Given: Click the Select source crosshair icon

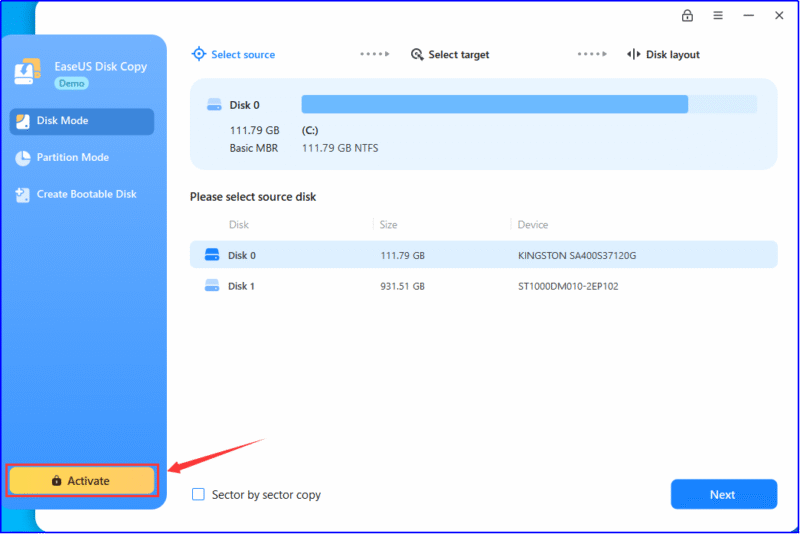Looking at the screenshot, I should pyautogui.click(x=198, y=54).
